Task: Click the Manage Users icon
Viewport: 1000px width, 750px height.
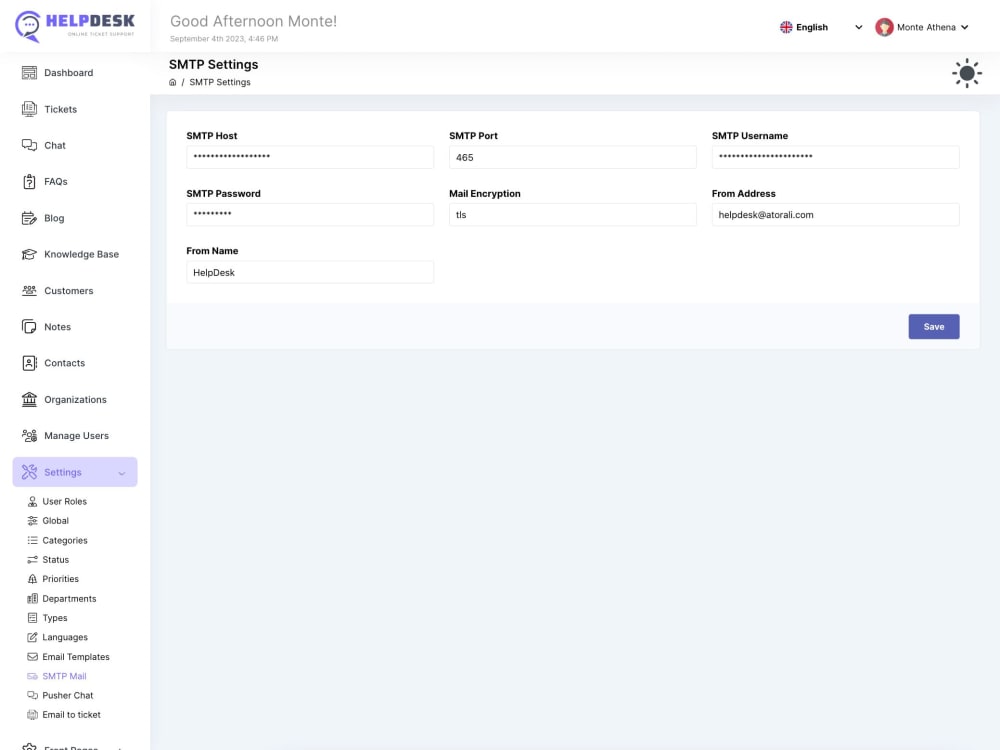Action: click(x=29, y=436)
